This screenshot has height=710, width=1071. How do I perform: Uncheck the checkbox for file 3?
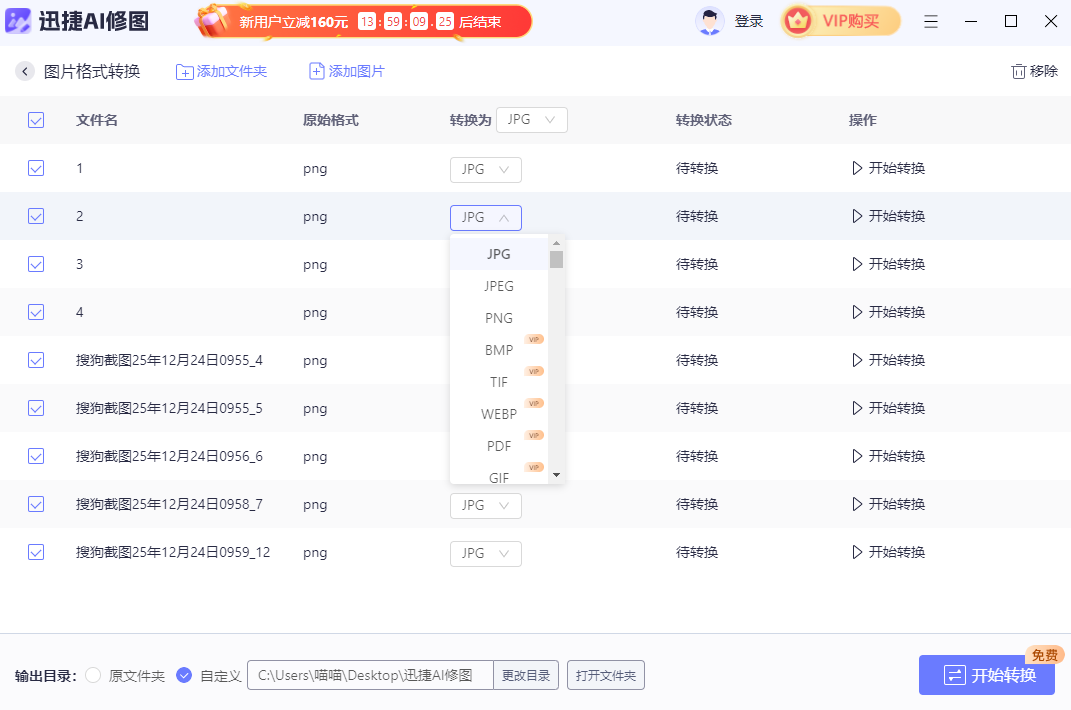(x=36, y=264)
